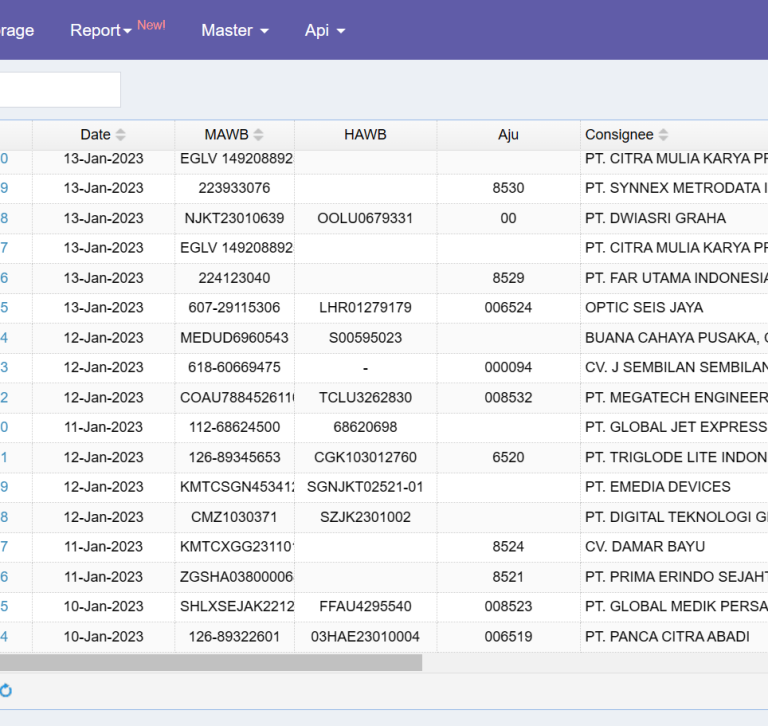
Task: Select consignee CV. J SEMBILAN SEMBILAN
Action: tap(676, 367)
